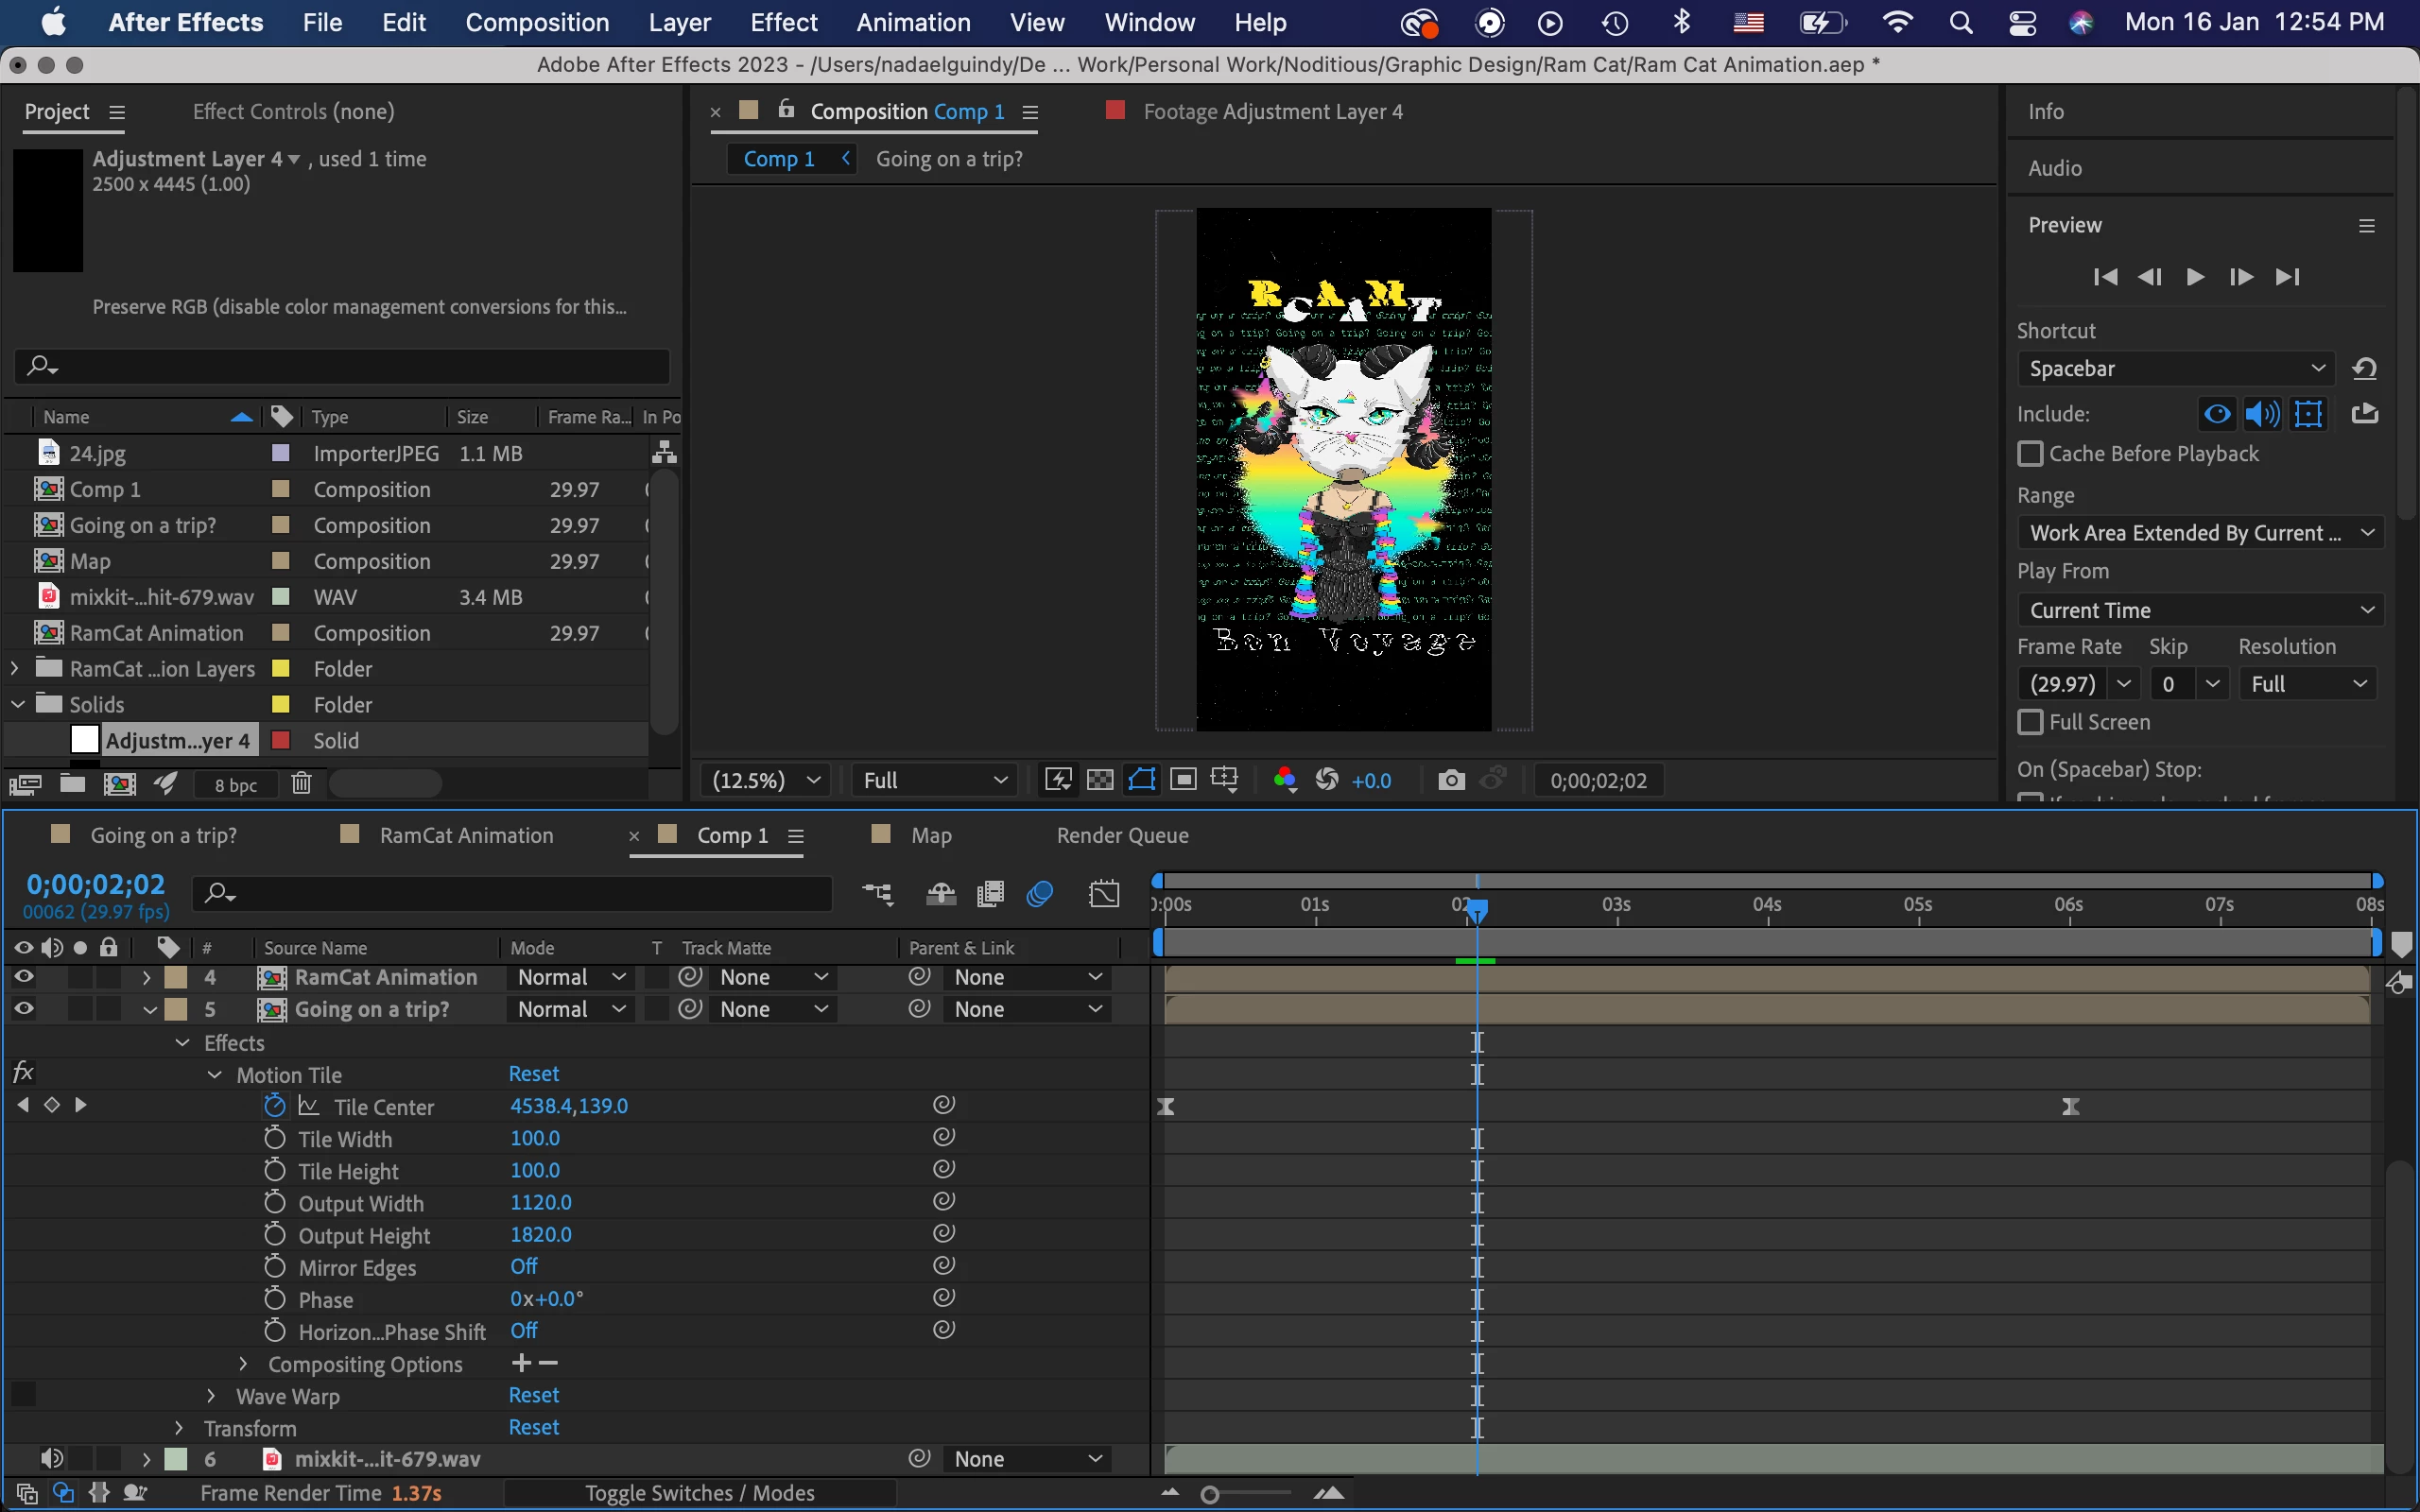Screen dimensions: 2420x1512
Task: Click Toggle Switches / Modes button
Action: (x=699, y=1493)
